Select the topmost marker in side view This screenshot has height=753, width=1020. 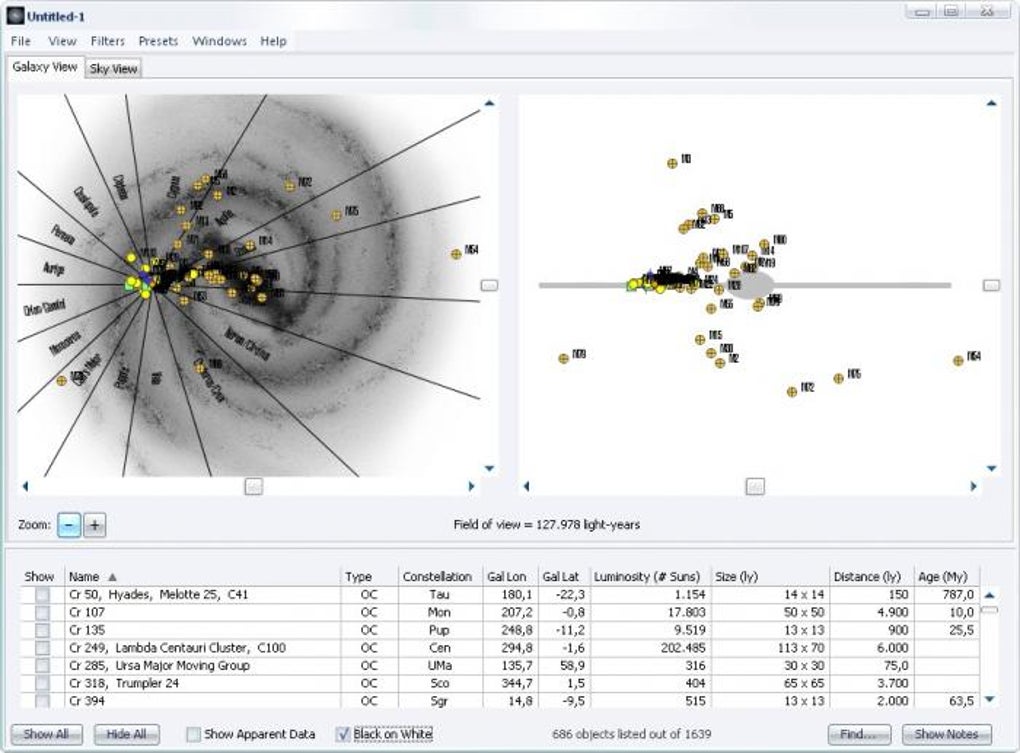click(673, 163)
